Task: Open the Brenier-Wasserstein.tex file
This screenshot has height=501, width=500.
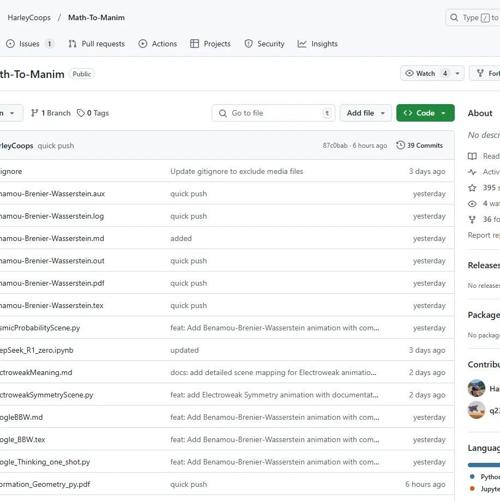Action: tap(52, 305)
